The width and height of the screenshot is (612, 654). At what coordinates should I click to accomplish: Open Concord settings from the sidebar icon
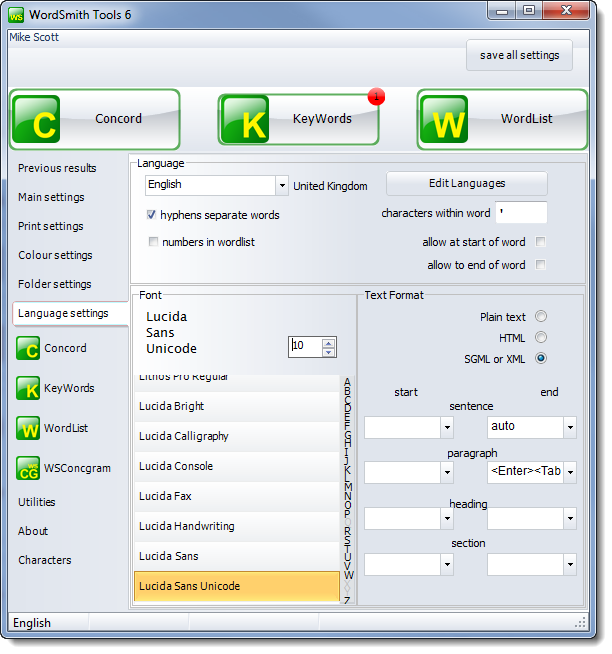28,349
